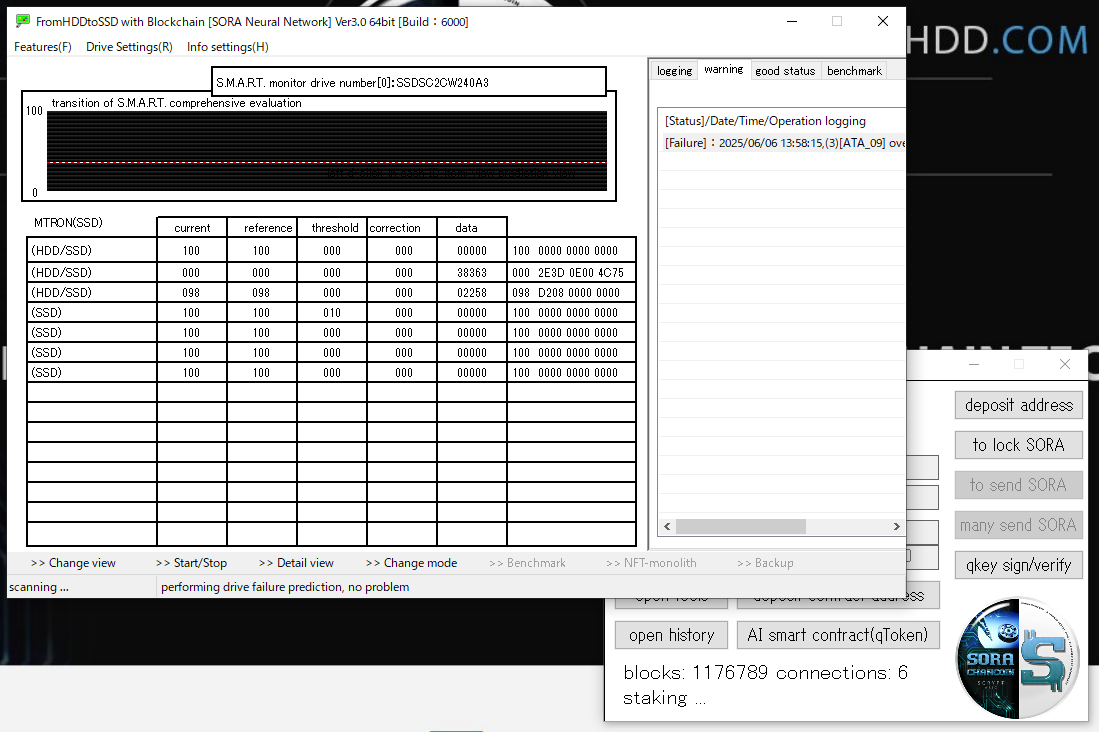
Task: Minimize the FromHDDtoSSD window
Action: [792, 21]
